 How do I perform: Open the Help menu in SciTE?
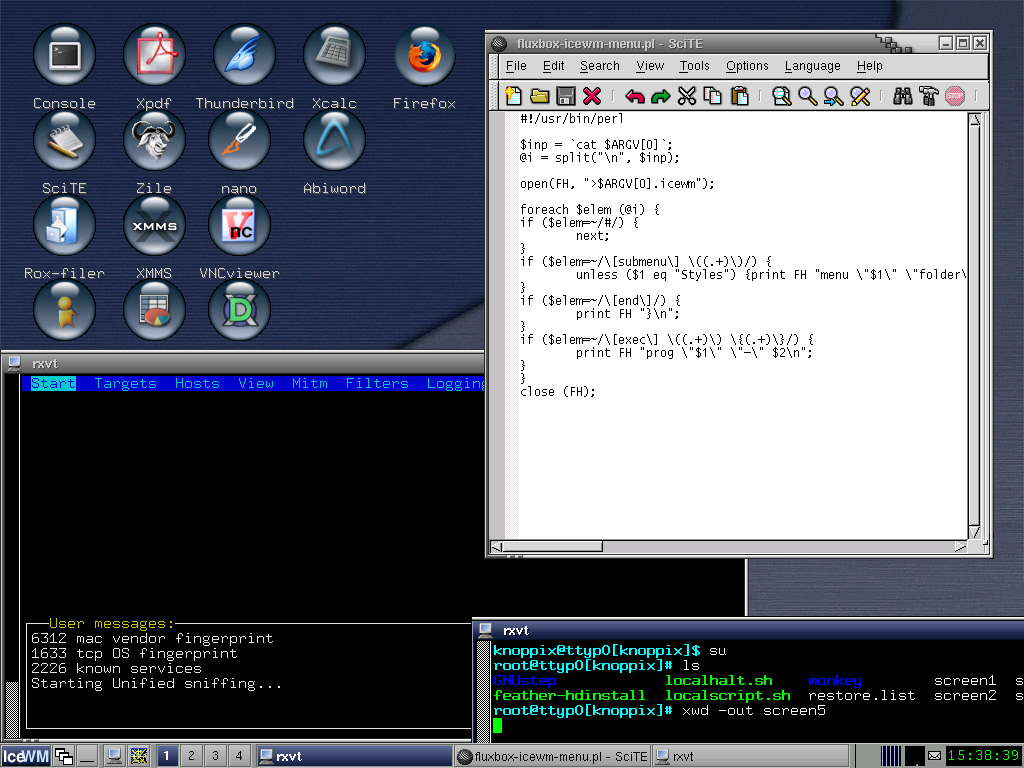(869, 66)
